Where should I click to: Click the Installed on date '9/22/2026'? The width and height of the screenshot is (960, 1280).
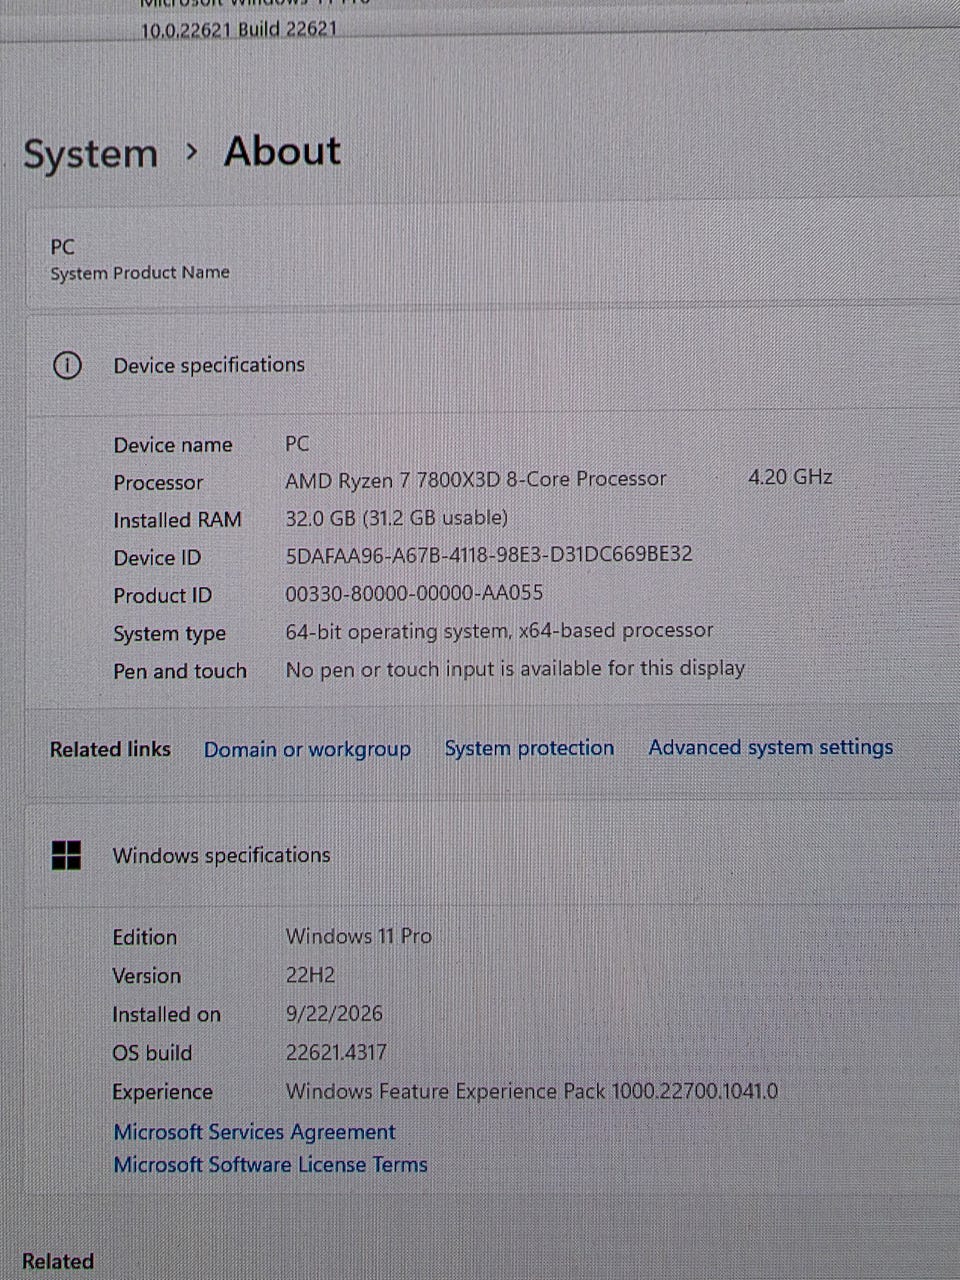pos(334,1013)
